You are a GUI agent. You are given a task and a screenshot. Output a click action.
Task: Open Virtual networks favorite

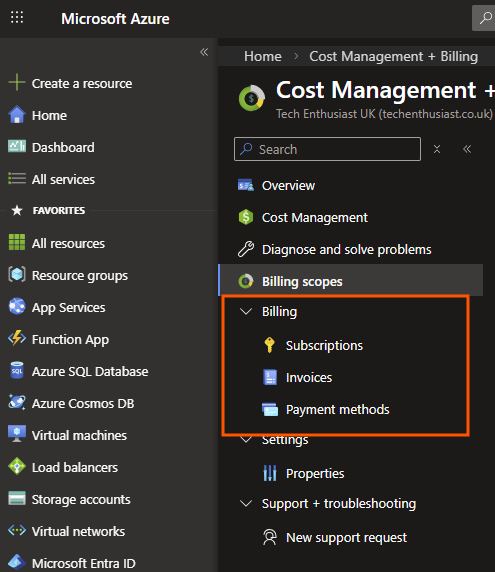coord(78,532)
